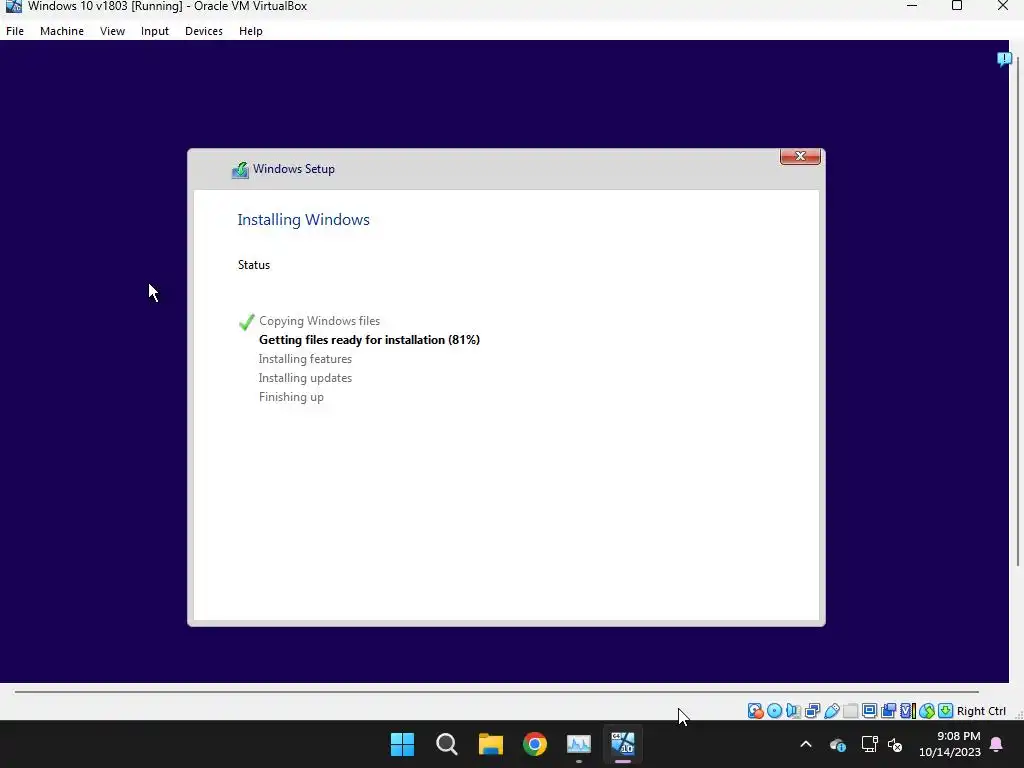Open the Input menu
Image resolution: width=1024 pixels, height=768 pixels.
click(155, 31)
